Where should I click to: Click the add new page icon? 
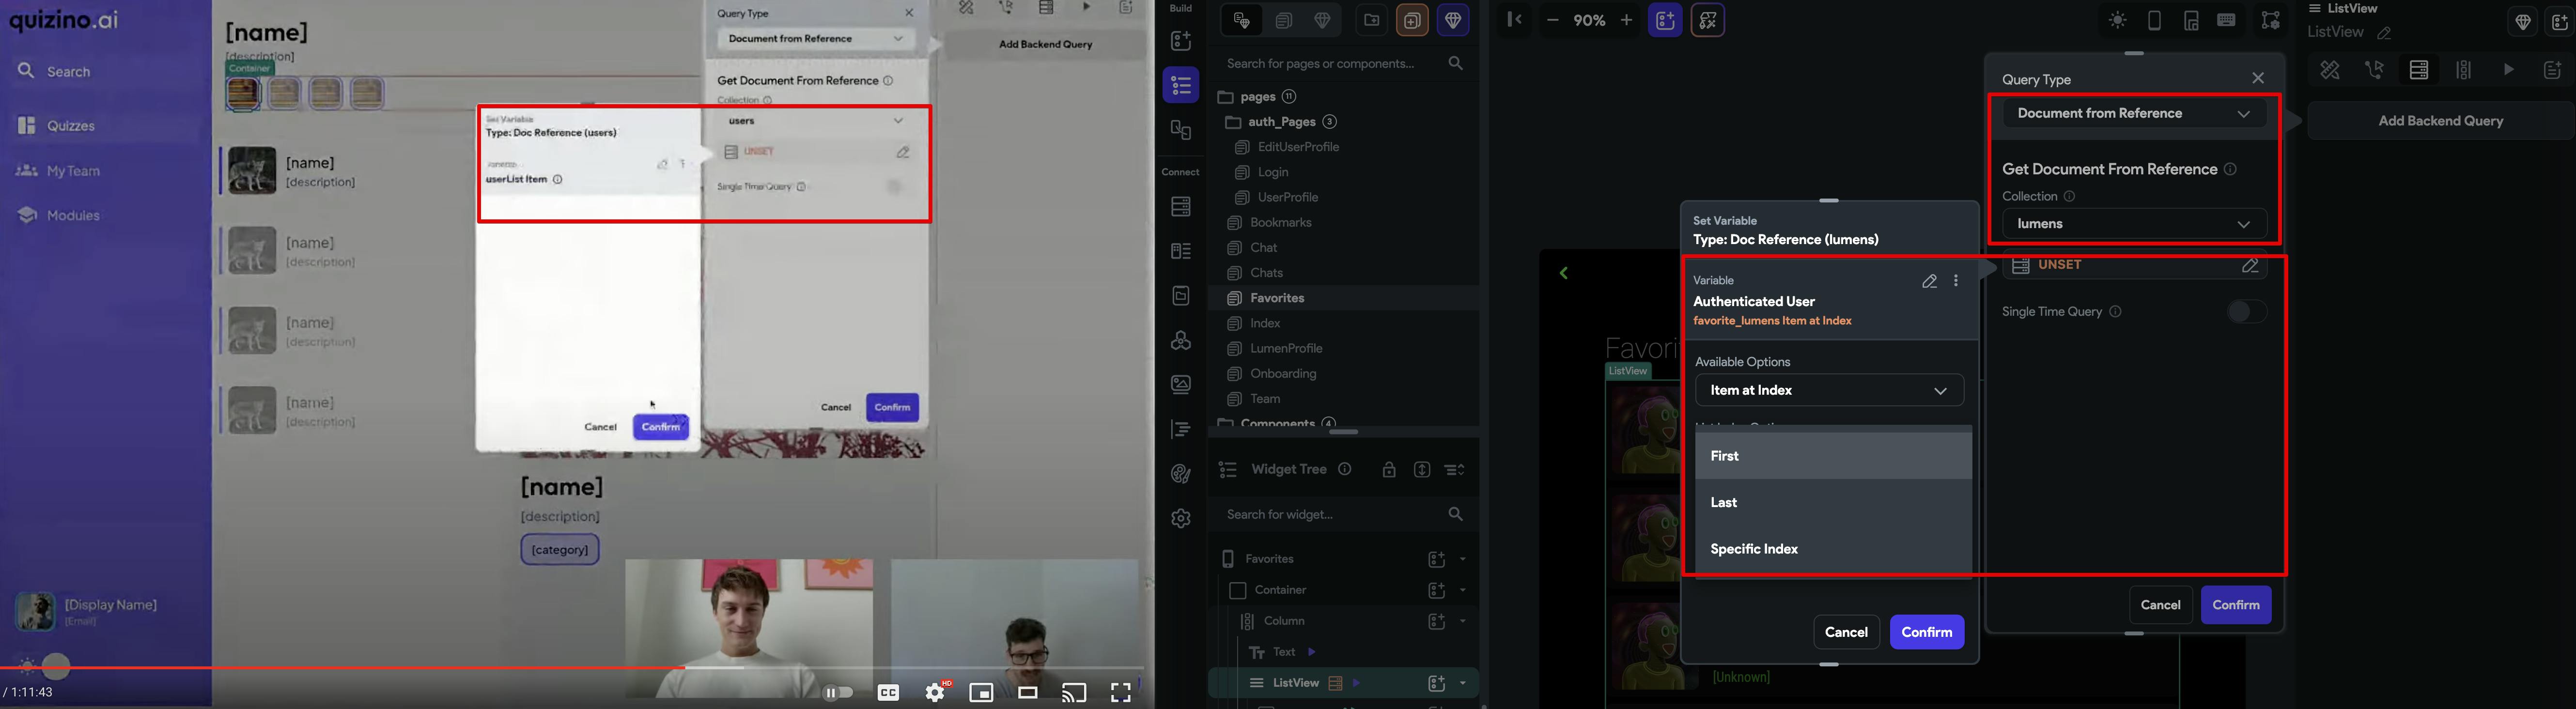click(x=1412, y=20)
